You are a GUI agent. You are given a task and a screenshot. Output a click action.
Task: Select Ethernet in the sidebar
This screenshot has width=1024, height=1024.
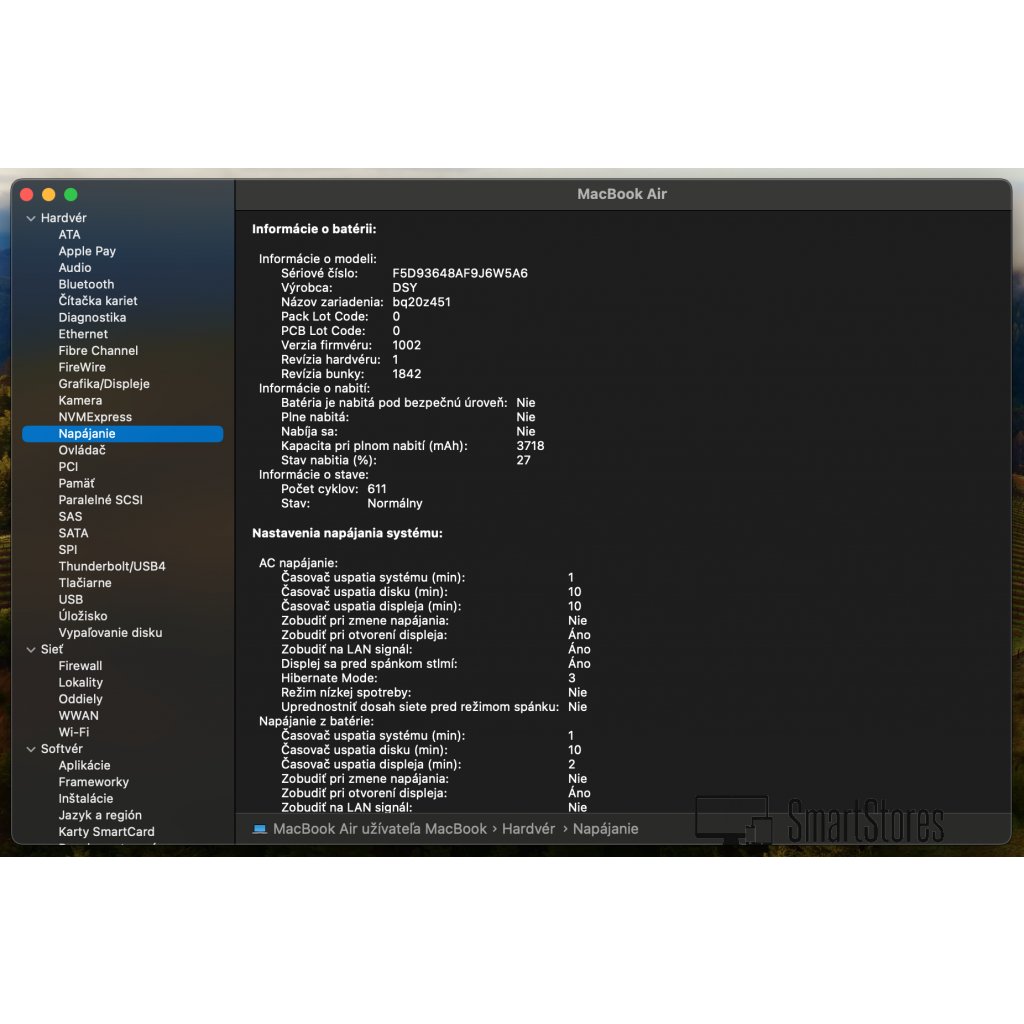(83, 334)
